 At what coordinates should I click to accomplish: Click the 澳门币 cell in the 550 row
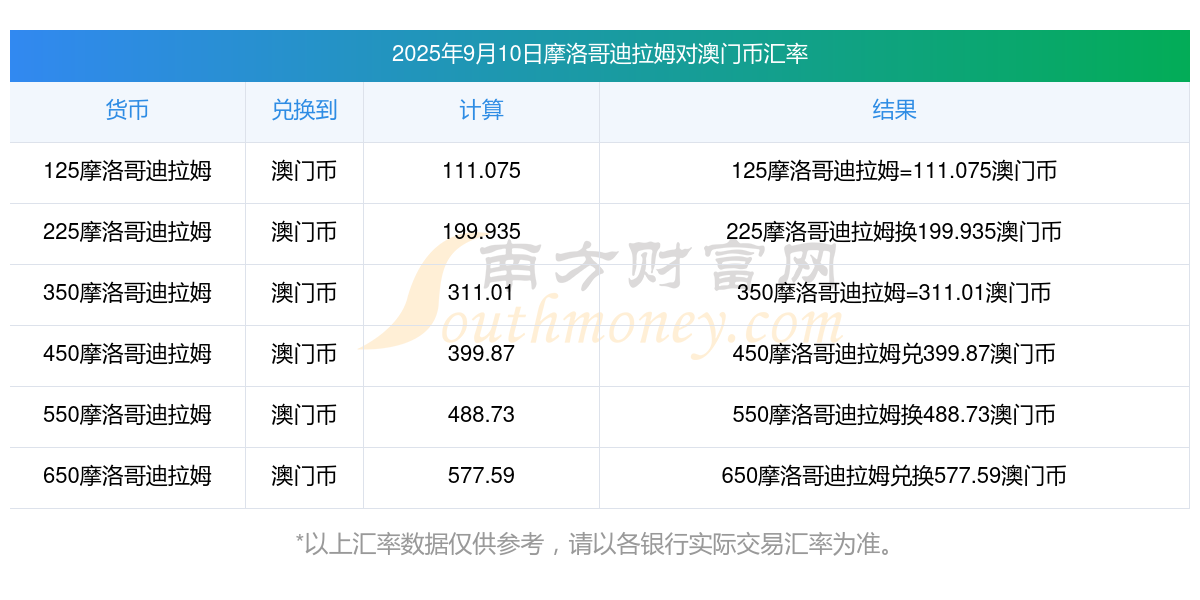tap(304, 415)
